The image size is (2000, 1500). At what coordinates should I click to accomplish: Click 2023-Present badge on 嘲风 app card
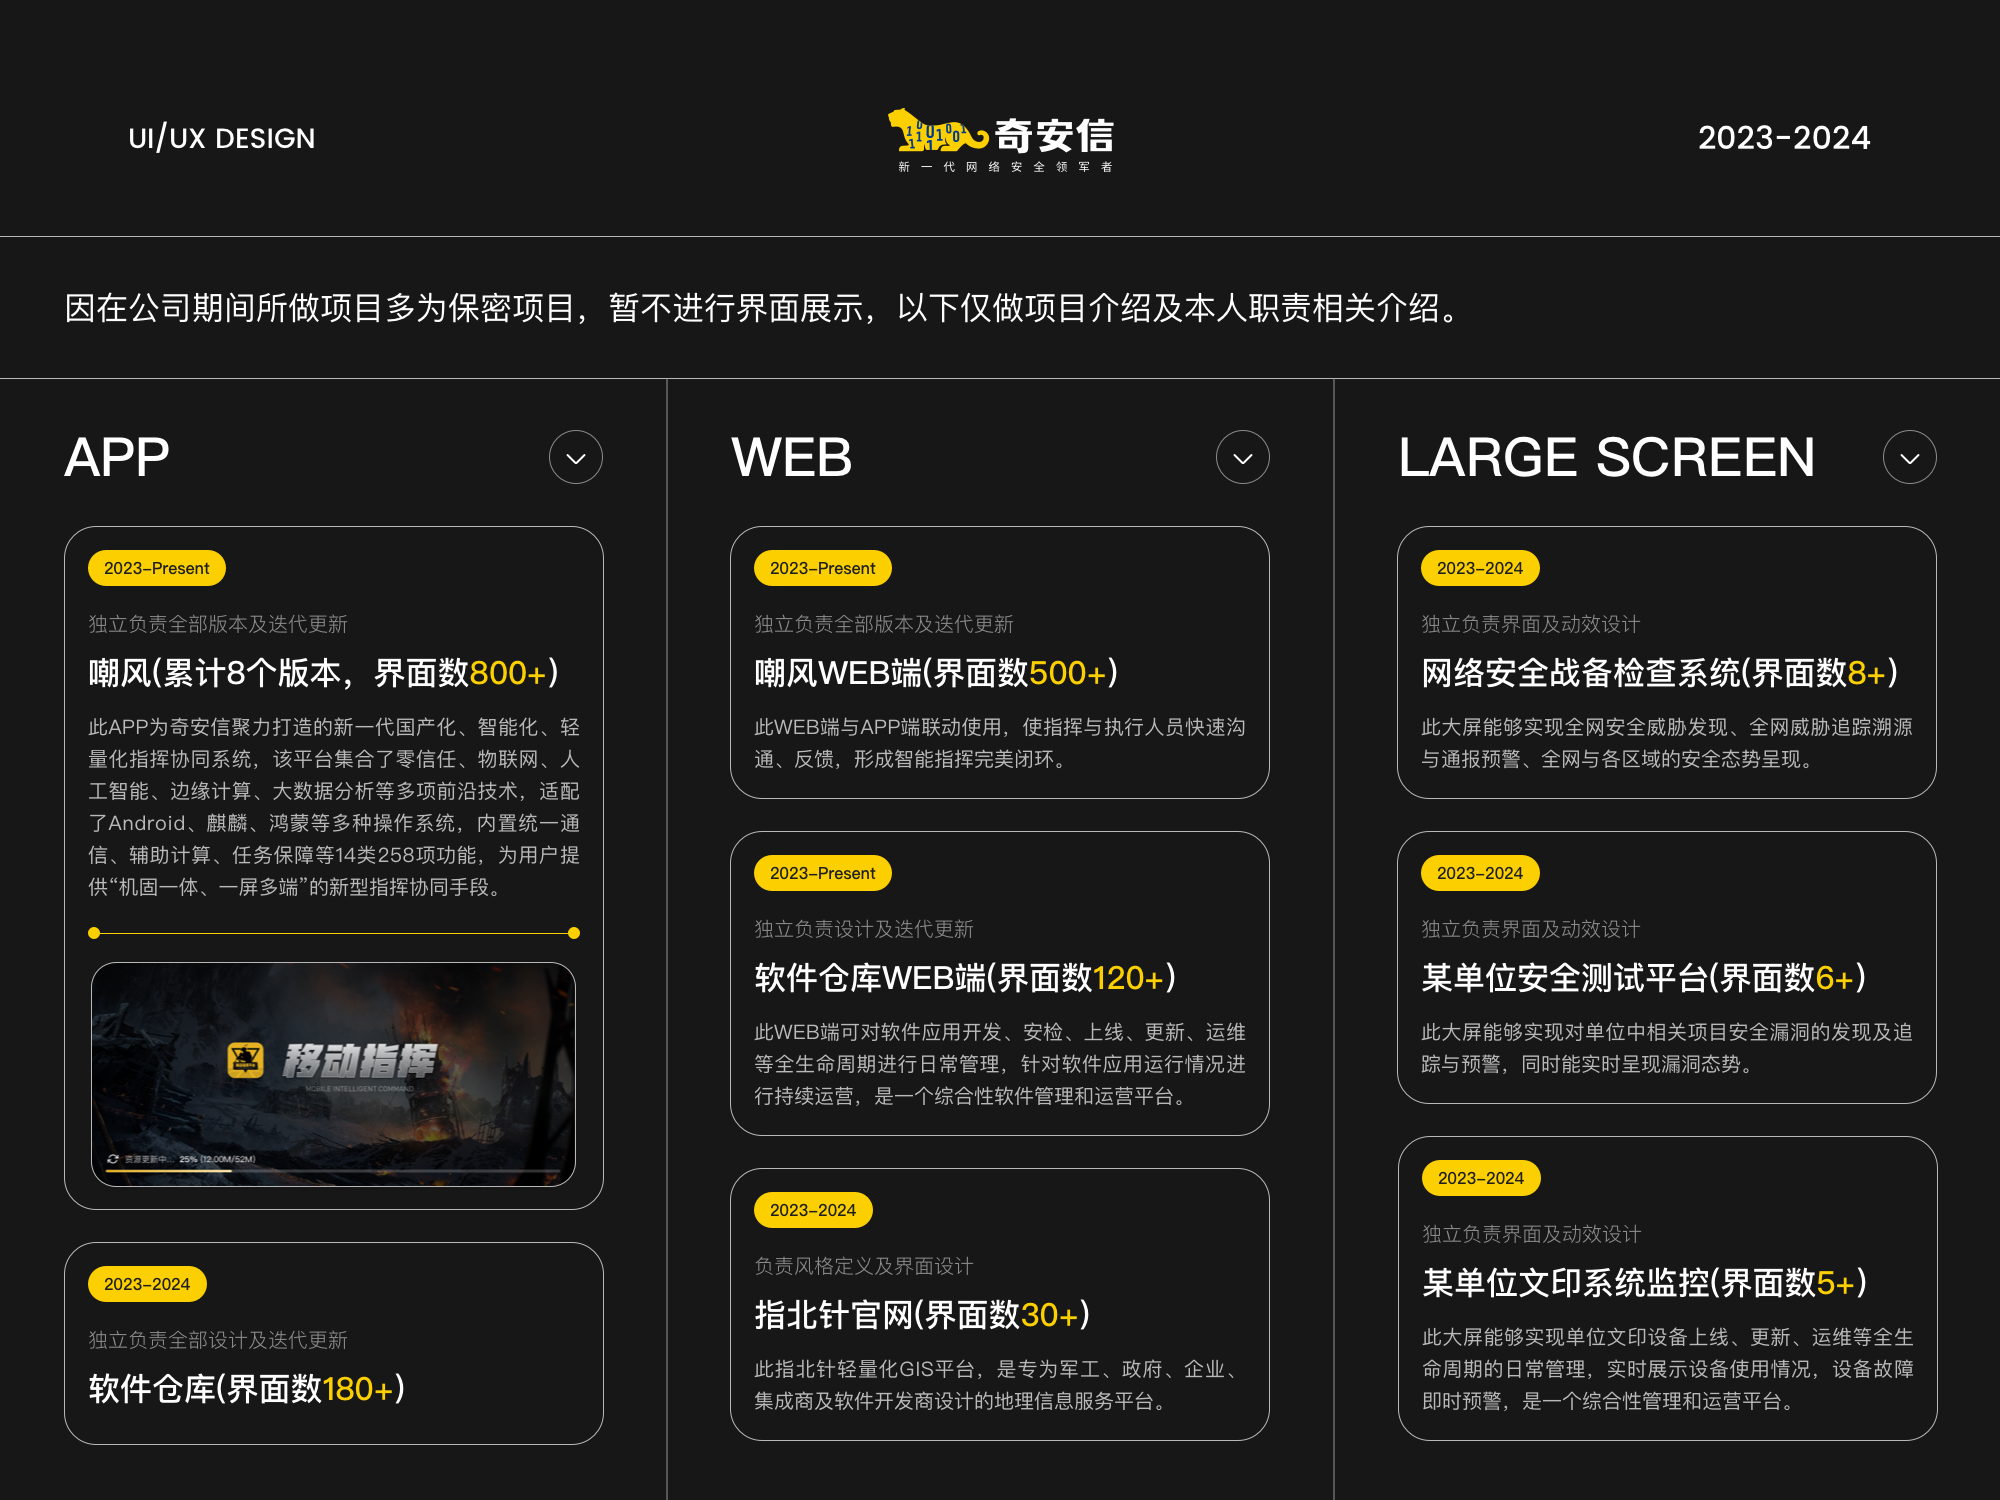pyautogui.click(x=157, y=568)
